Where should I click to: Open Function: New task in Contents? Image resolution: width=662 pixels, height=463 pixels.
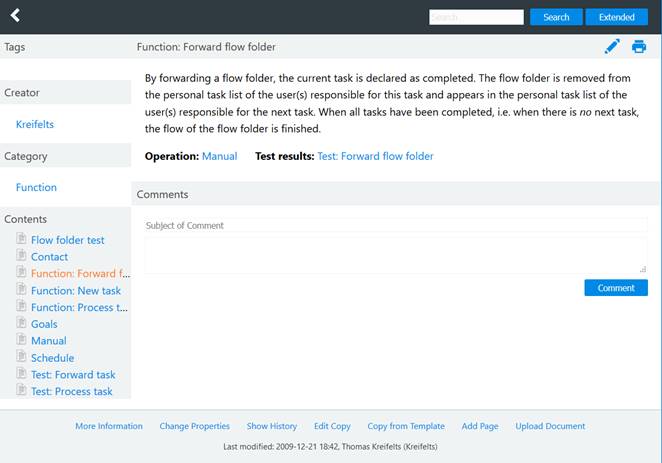tap(76, 291)
